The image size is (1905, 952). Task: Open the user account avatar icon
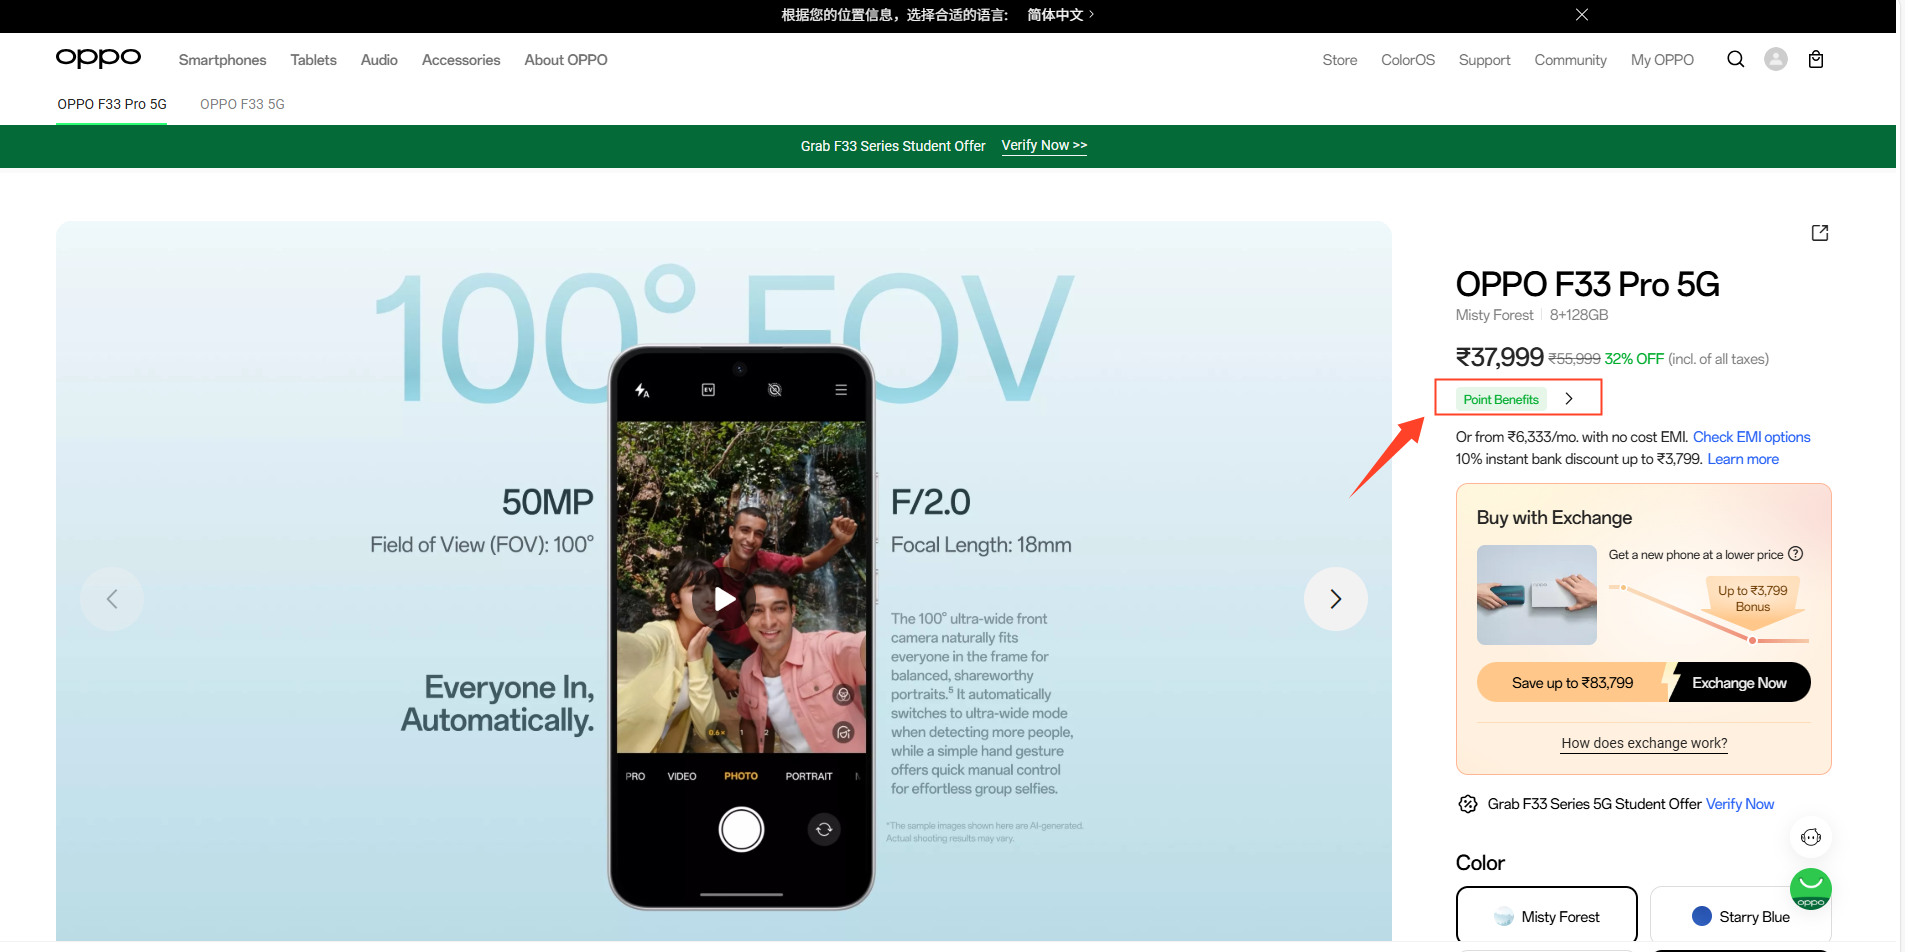tap(1776, 59)
